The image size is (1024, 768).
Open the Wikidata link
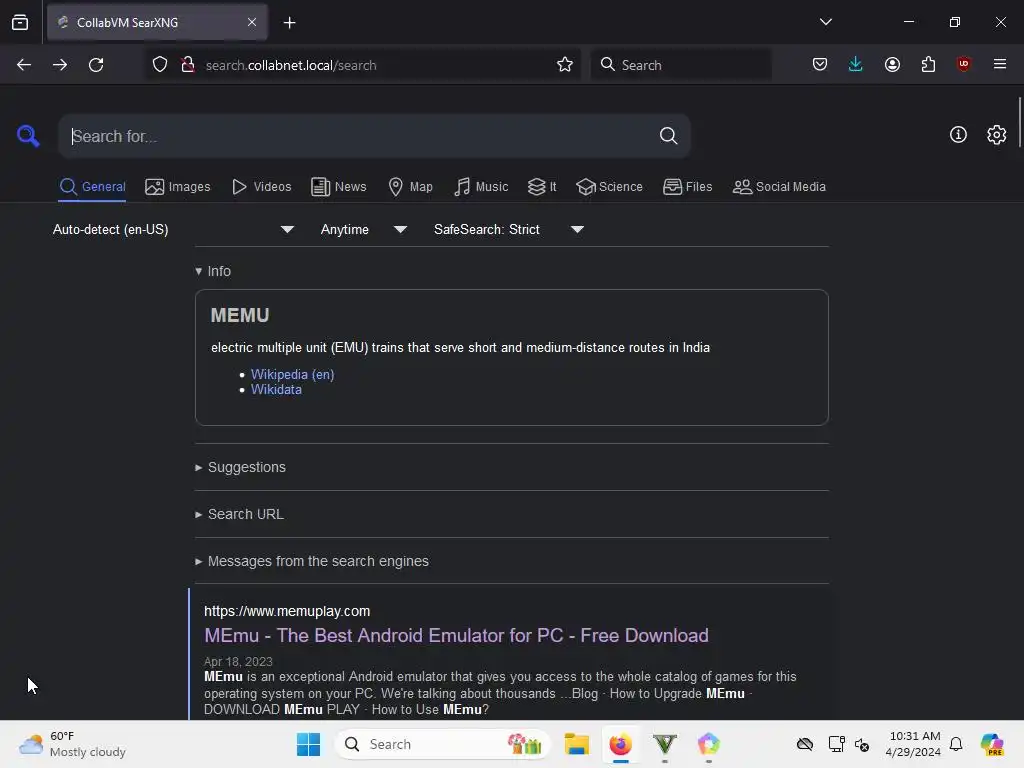point(276,389)
